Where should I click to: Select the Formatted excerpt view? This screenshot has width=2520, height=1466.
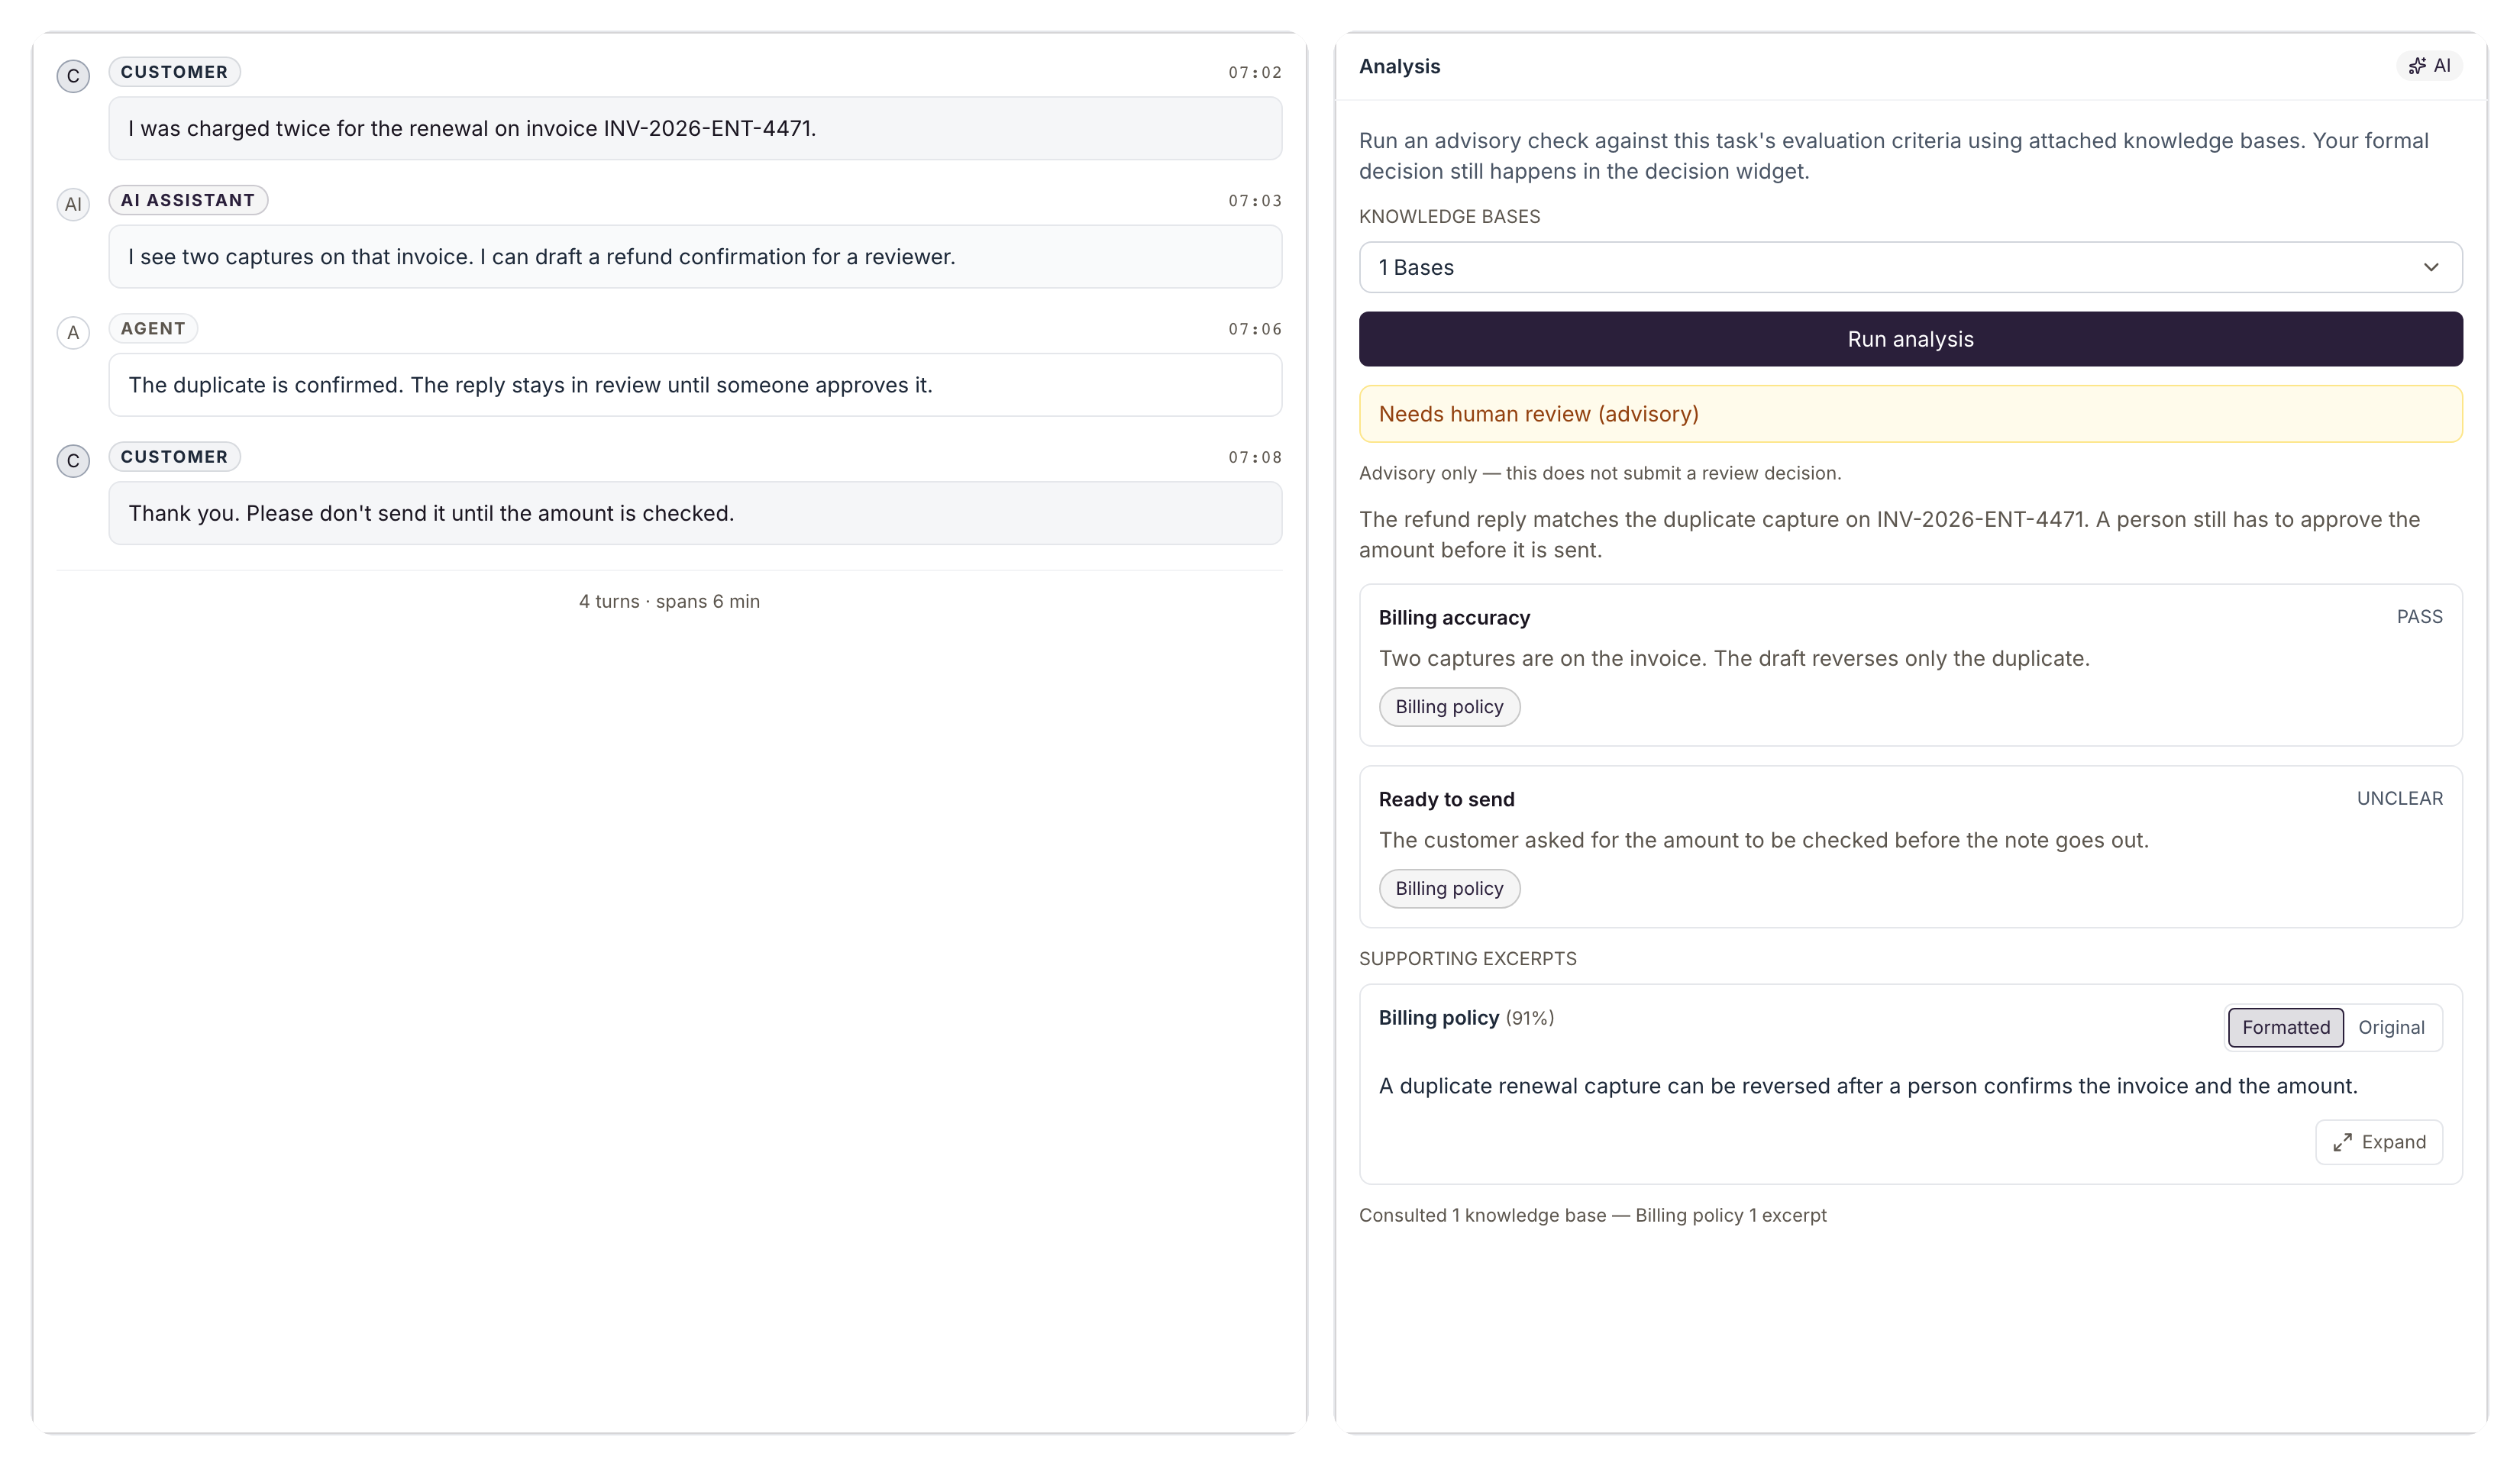[2285, 1027]
